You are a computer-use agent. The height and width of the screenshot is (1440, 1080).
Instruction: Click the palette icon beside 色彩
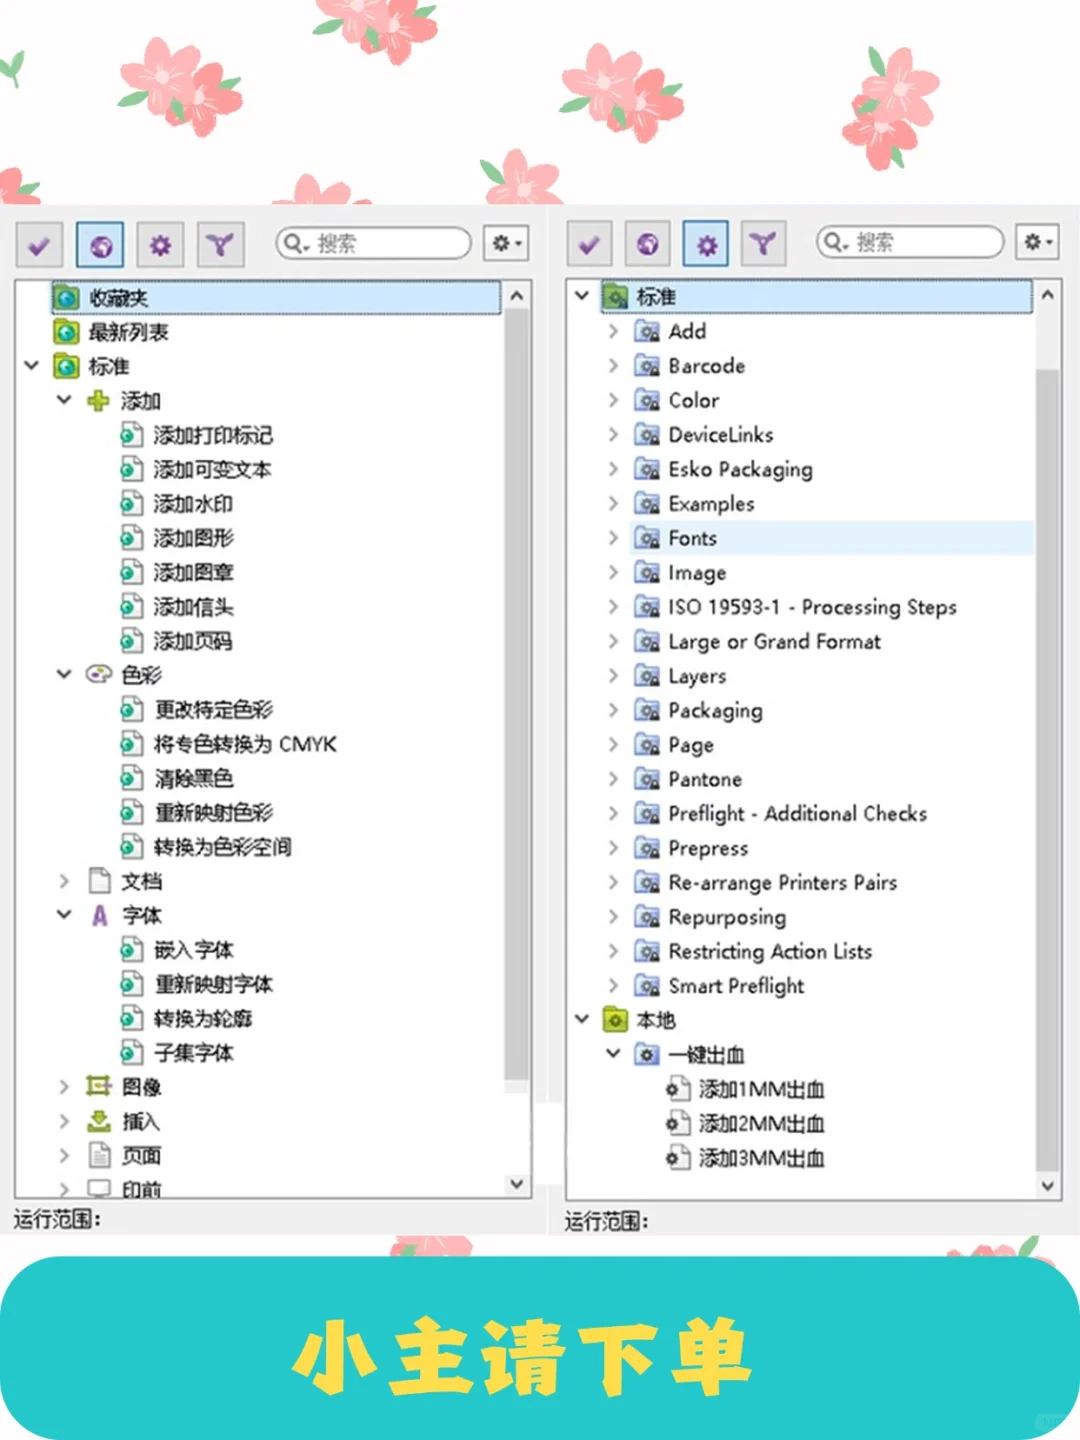point(97,675)
